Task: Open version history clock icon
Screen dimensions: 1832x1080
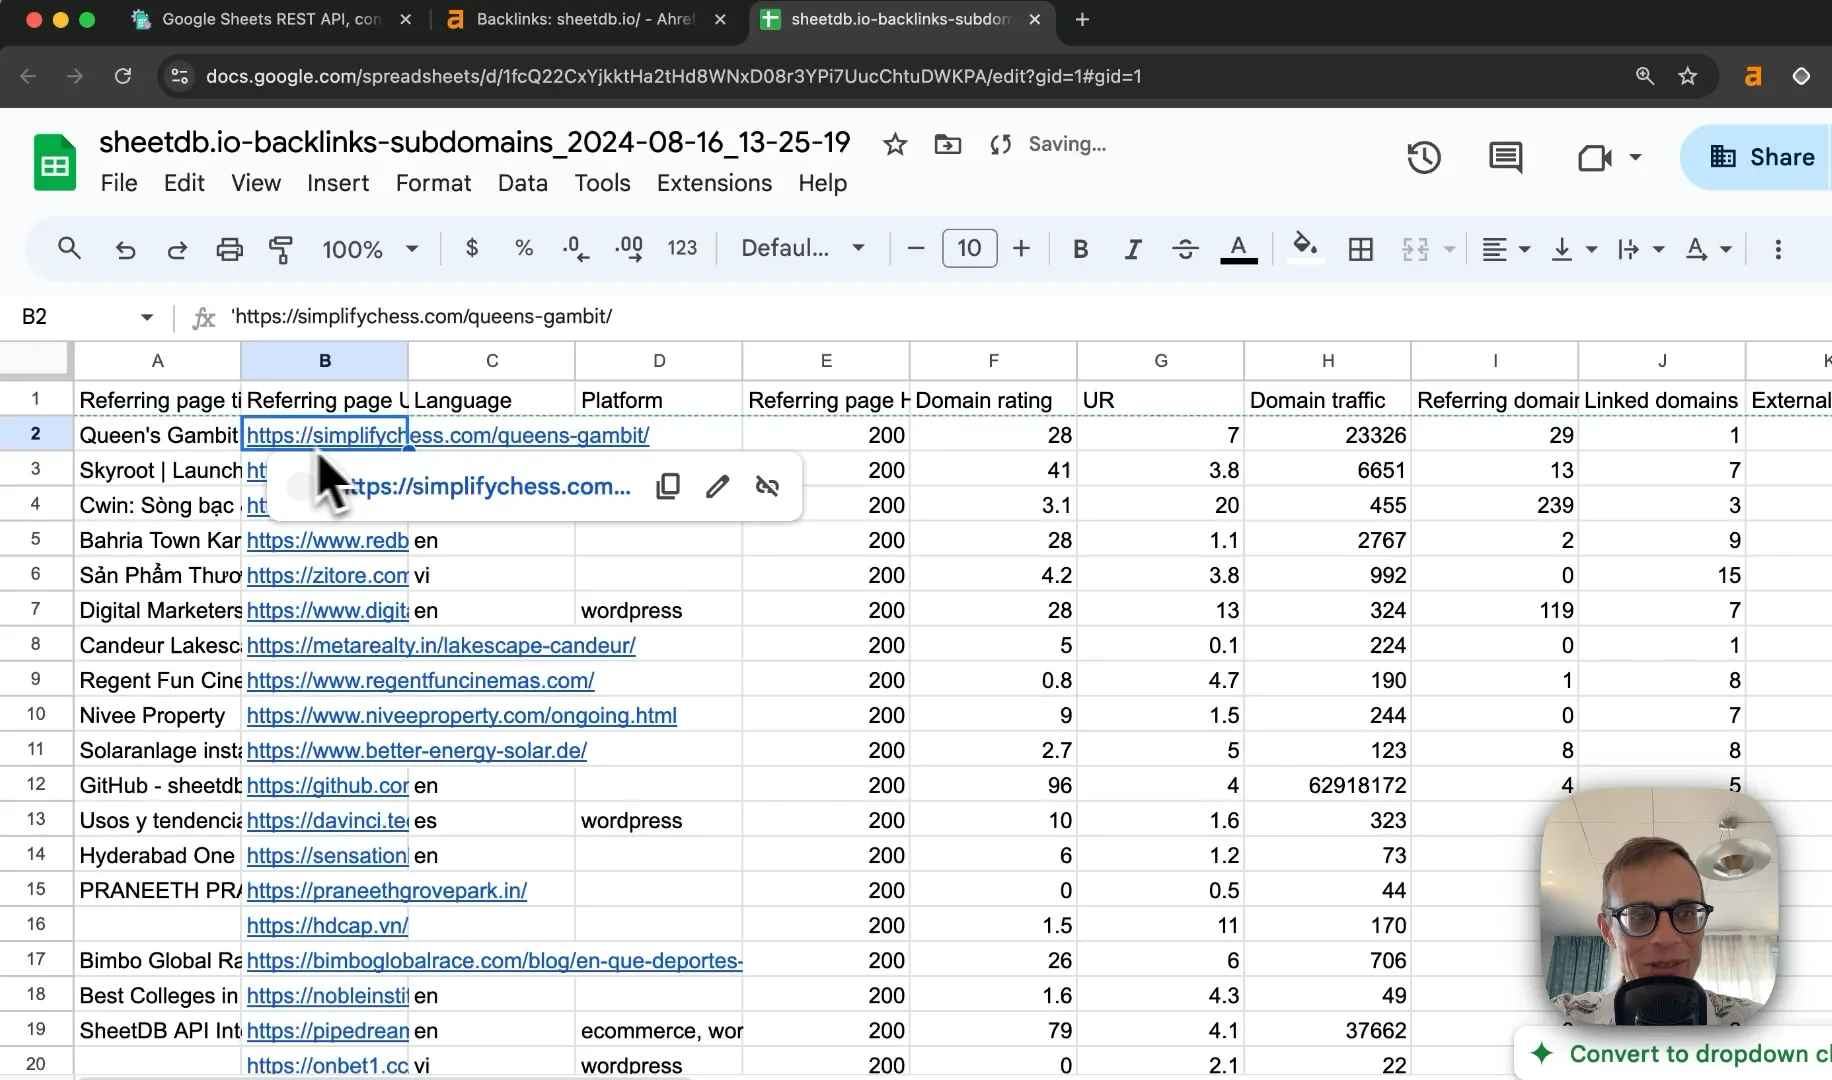Action: tap(1423, 157)
